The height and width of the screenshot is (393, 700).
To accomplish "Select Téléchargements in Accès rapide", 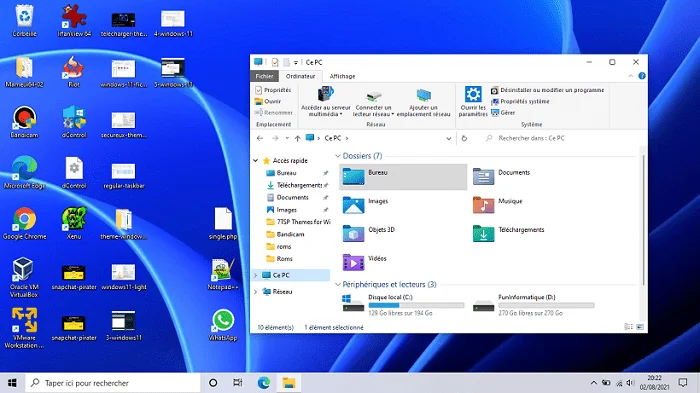I will pos(295,185).
